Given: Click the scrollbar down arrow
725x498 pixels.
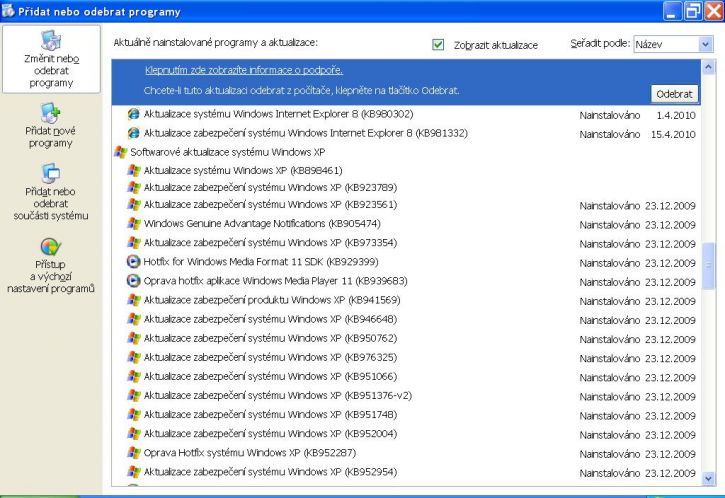Looking at the screenshot, I should (708, 479).
